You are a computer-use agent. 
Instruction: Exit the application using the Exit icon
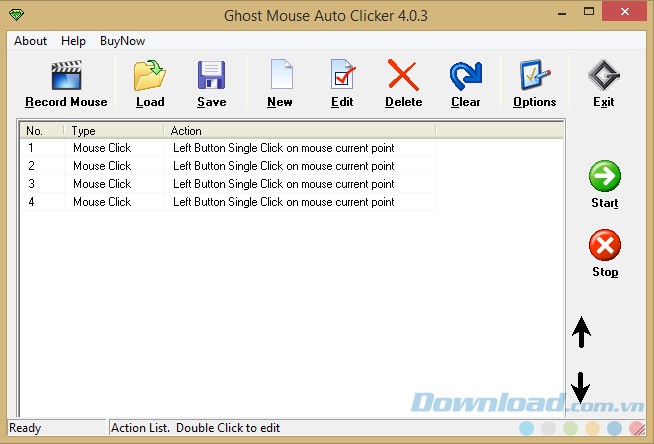click(x=604, y=75)
